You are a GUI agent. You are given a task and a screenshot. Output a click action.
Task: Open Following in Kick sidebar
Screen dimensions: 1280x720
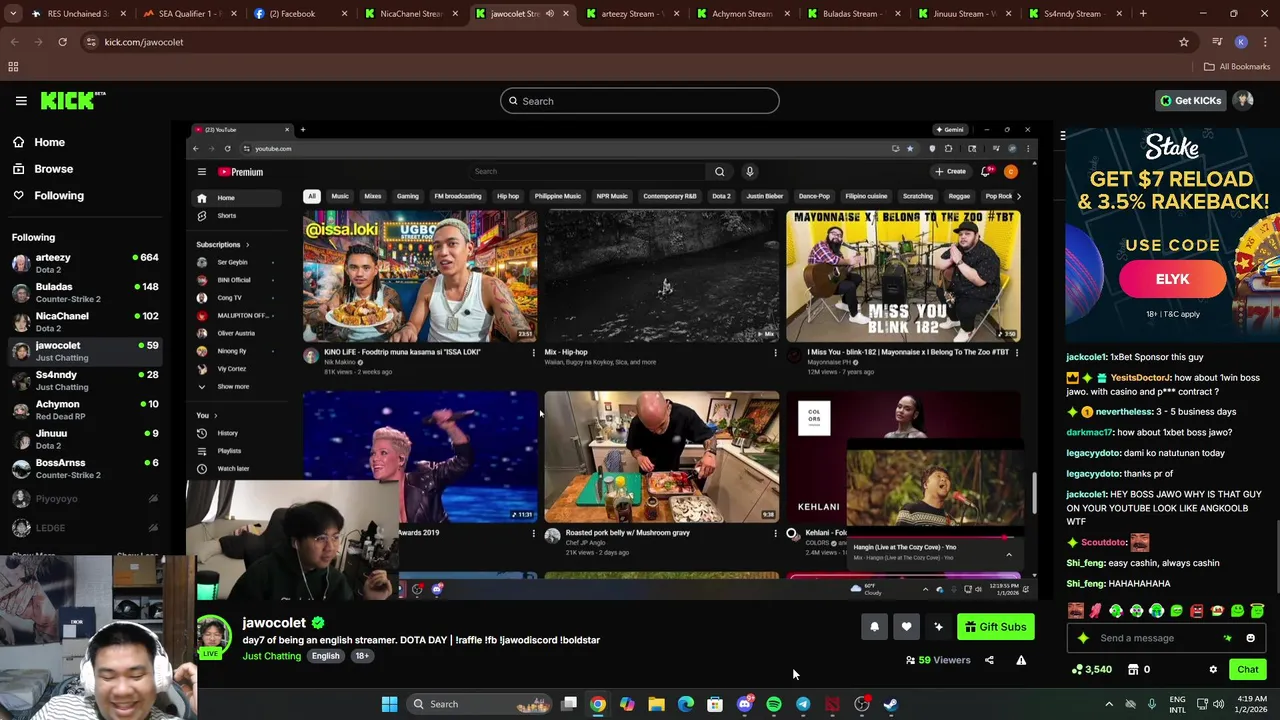tap(59, 196)
